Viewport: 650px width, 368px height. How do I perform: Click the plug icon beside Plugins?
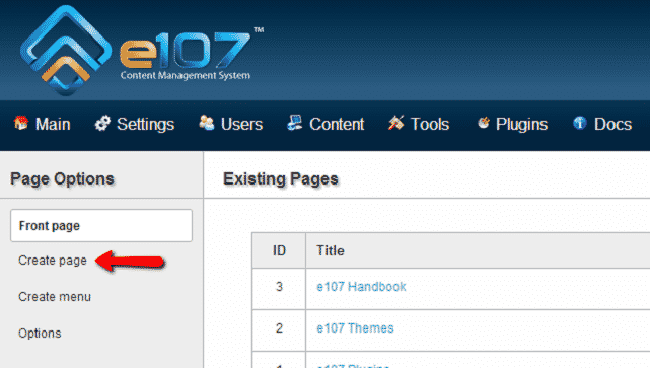483,123
